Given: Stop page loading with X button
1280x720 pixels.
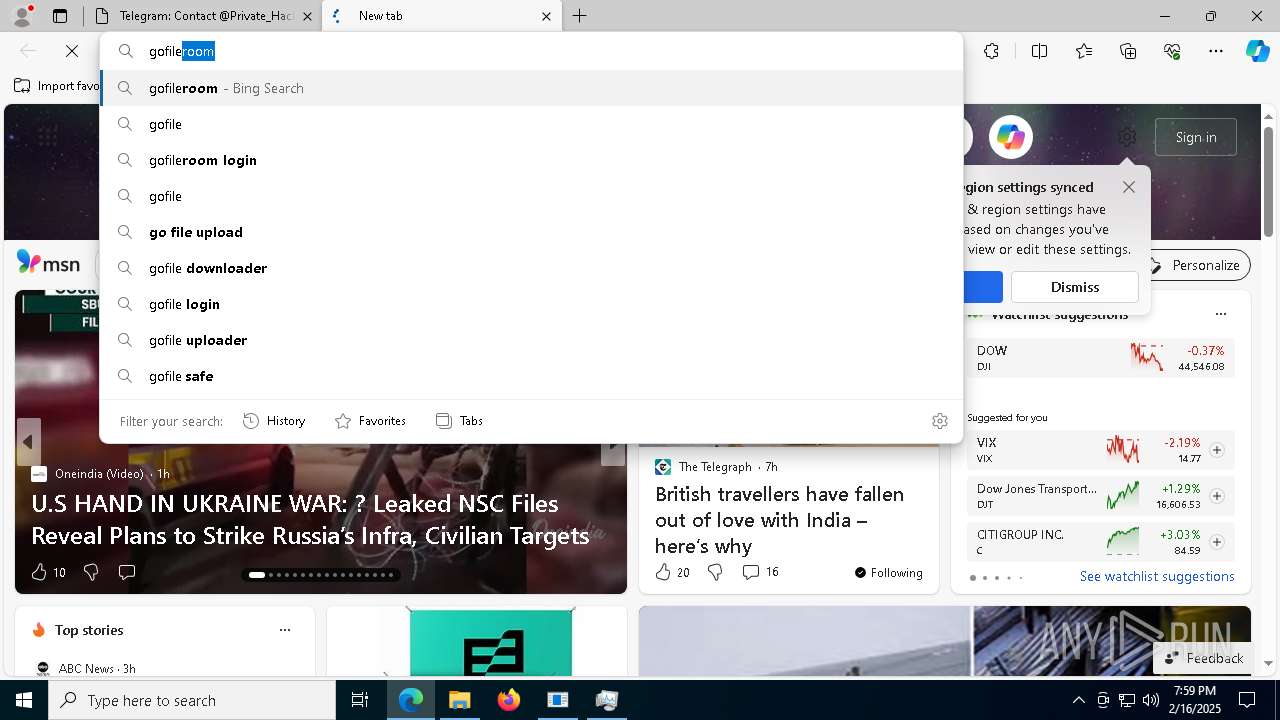Looking at the screenshot, I should point(72,51).
